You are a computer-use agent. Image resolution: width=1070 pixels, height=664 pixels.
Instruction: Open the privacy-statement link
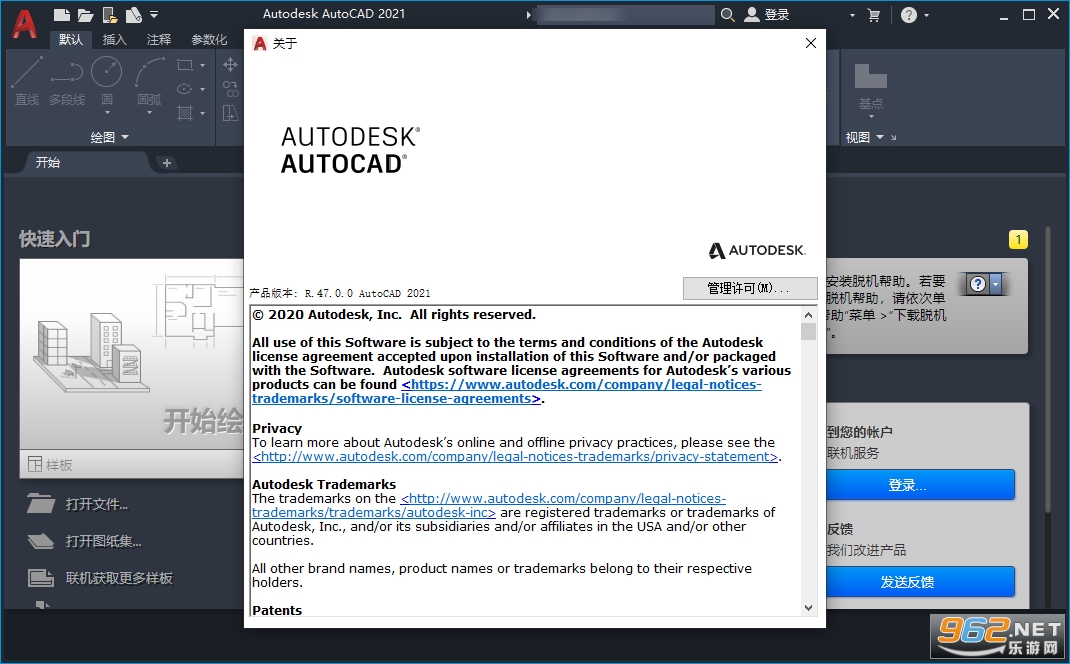515,457
